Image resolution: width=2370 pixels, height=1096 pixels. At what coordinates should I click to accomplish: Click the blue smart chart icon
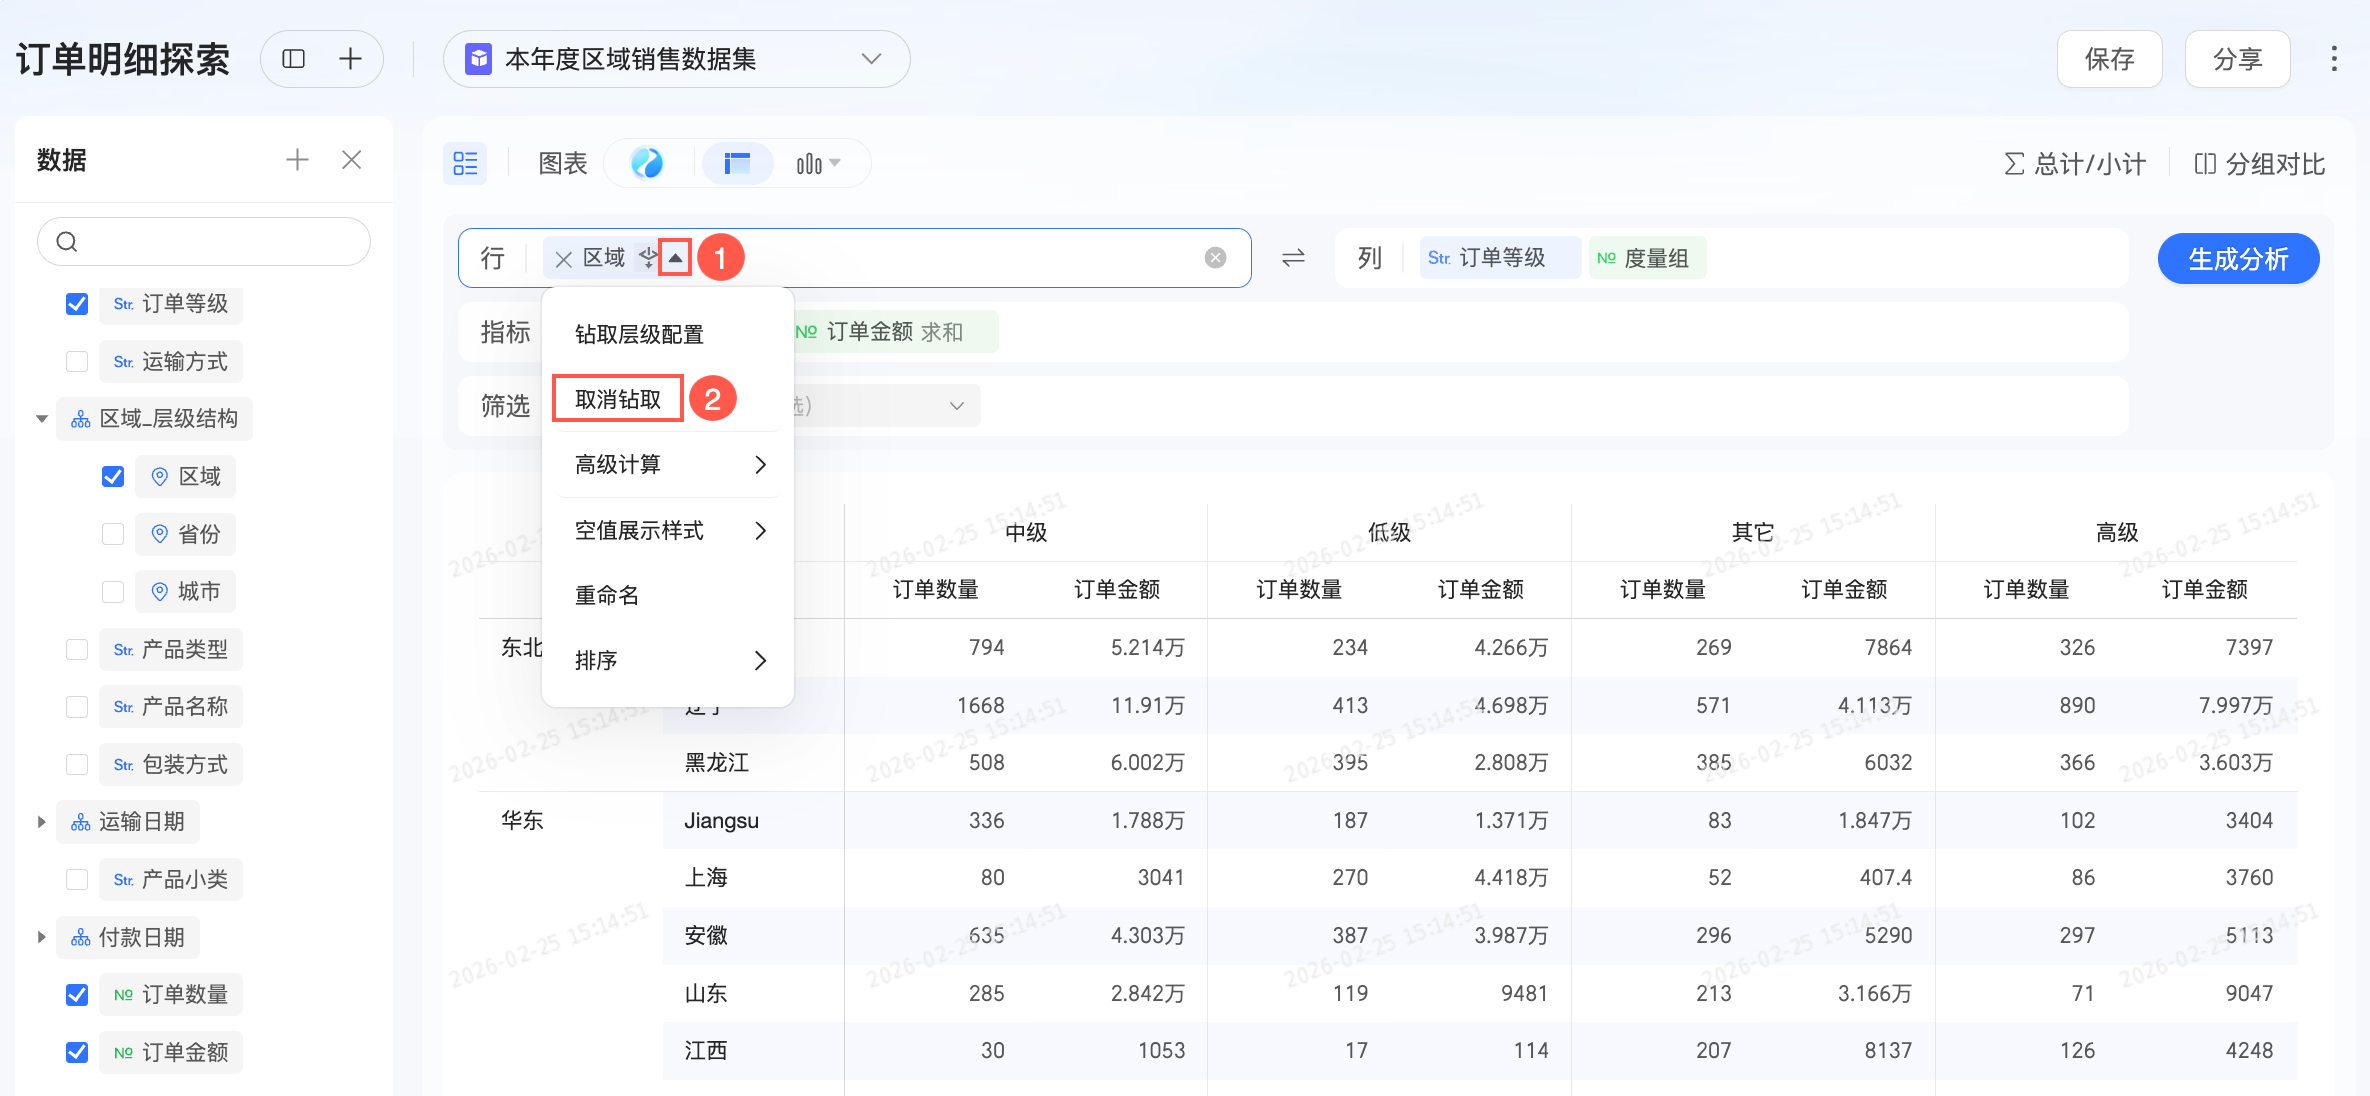(x=647, y=163)
